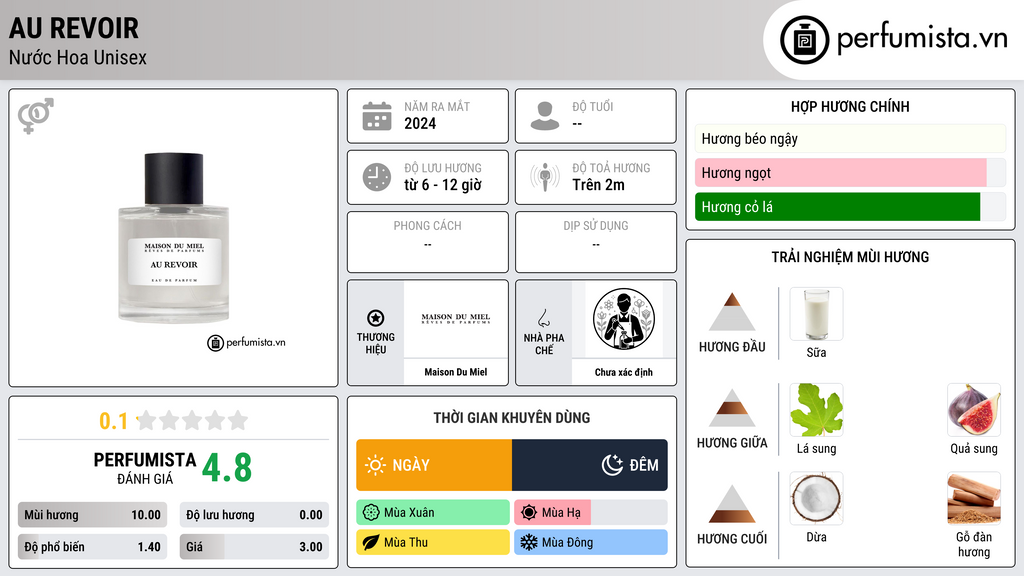Click the sillage icon beside Độ toả hương

click(545, 177)
